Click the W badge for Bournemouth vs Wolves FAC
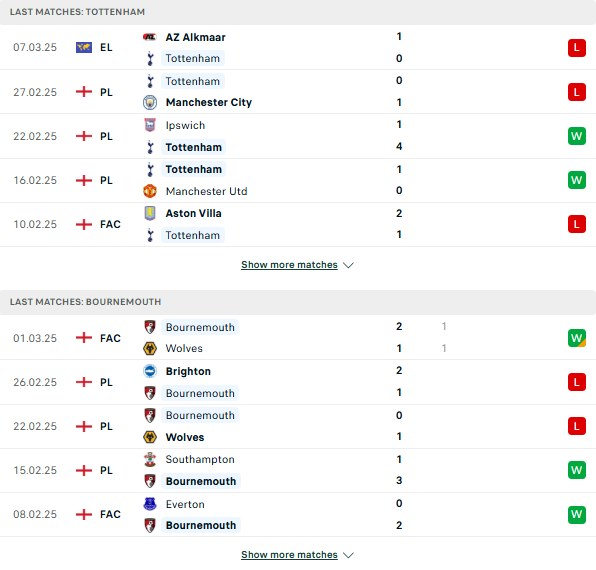The image size is (596, 570). [577, 338]
